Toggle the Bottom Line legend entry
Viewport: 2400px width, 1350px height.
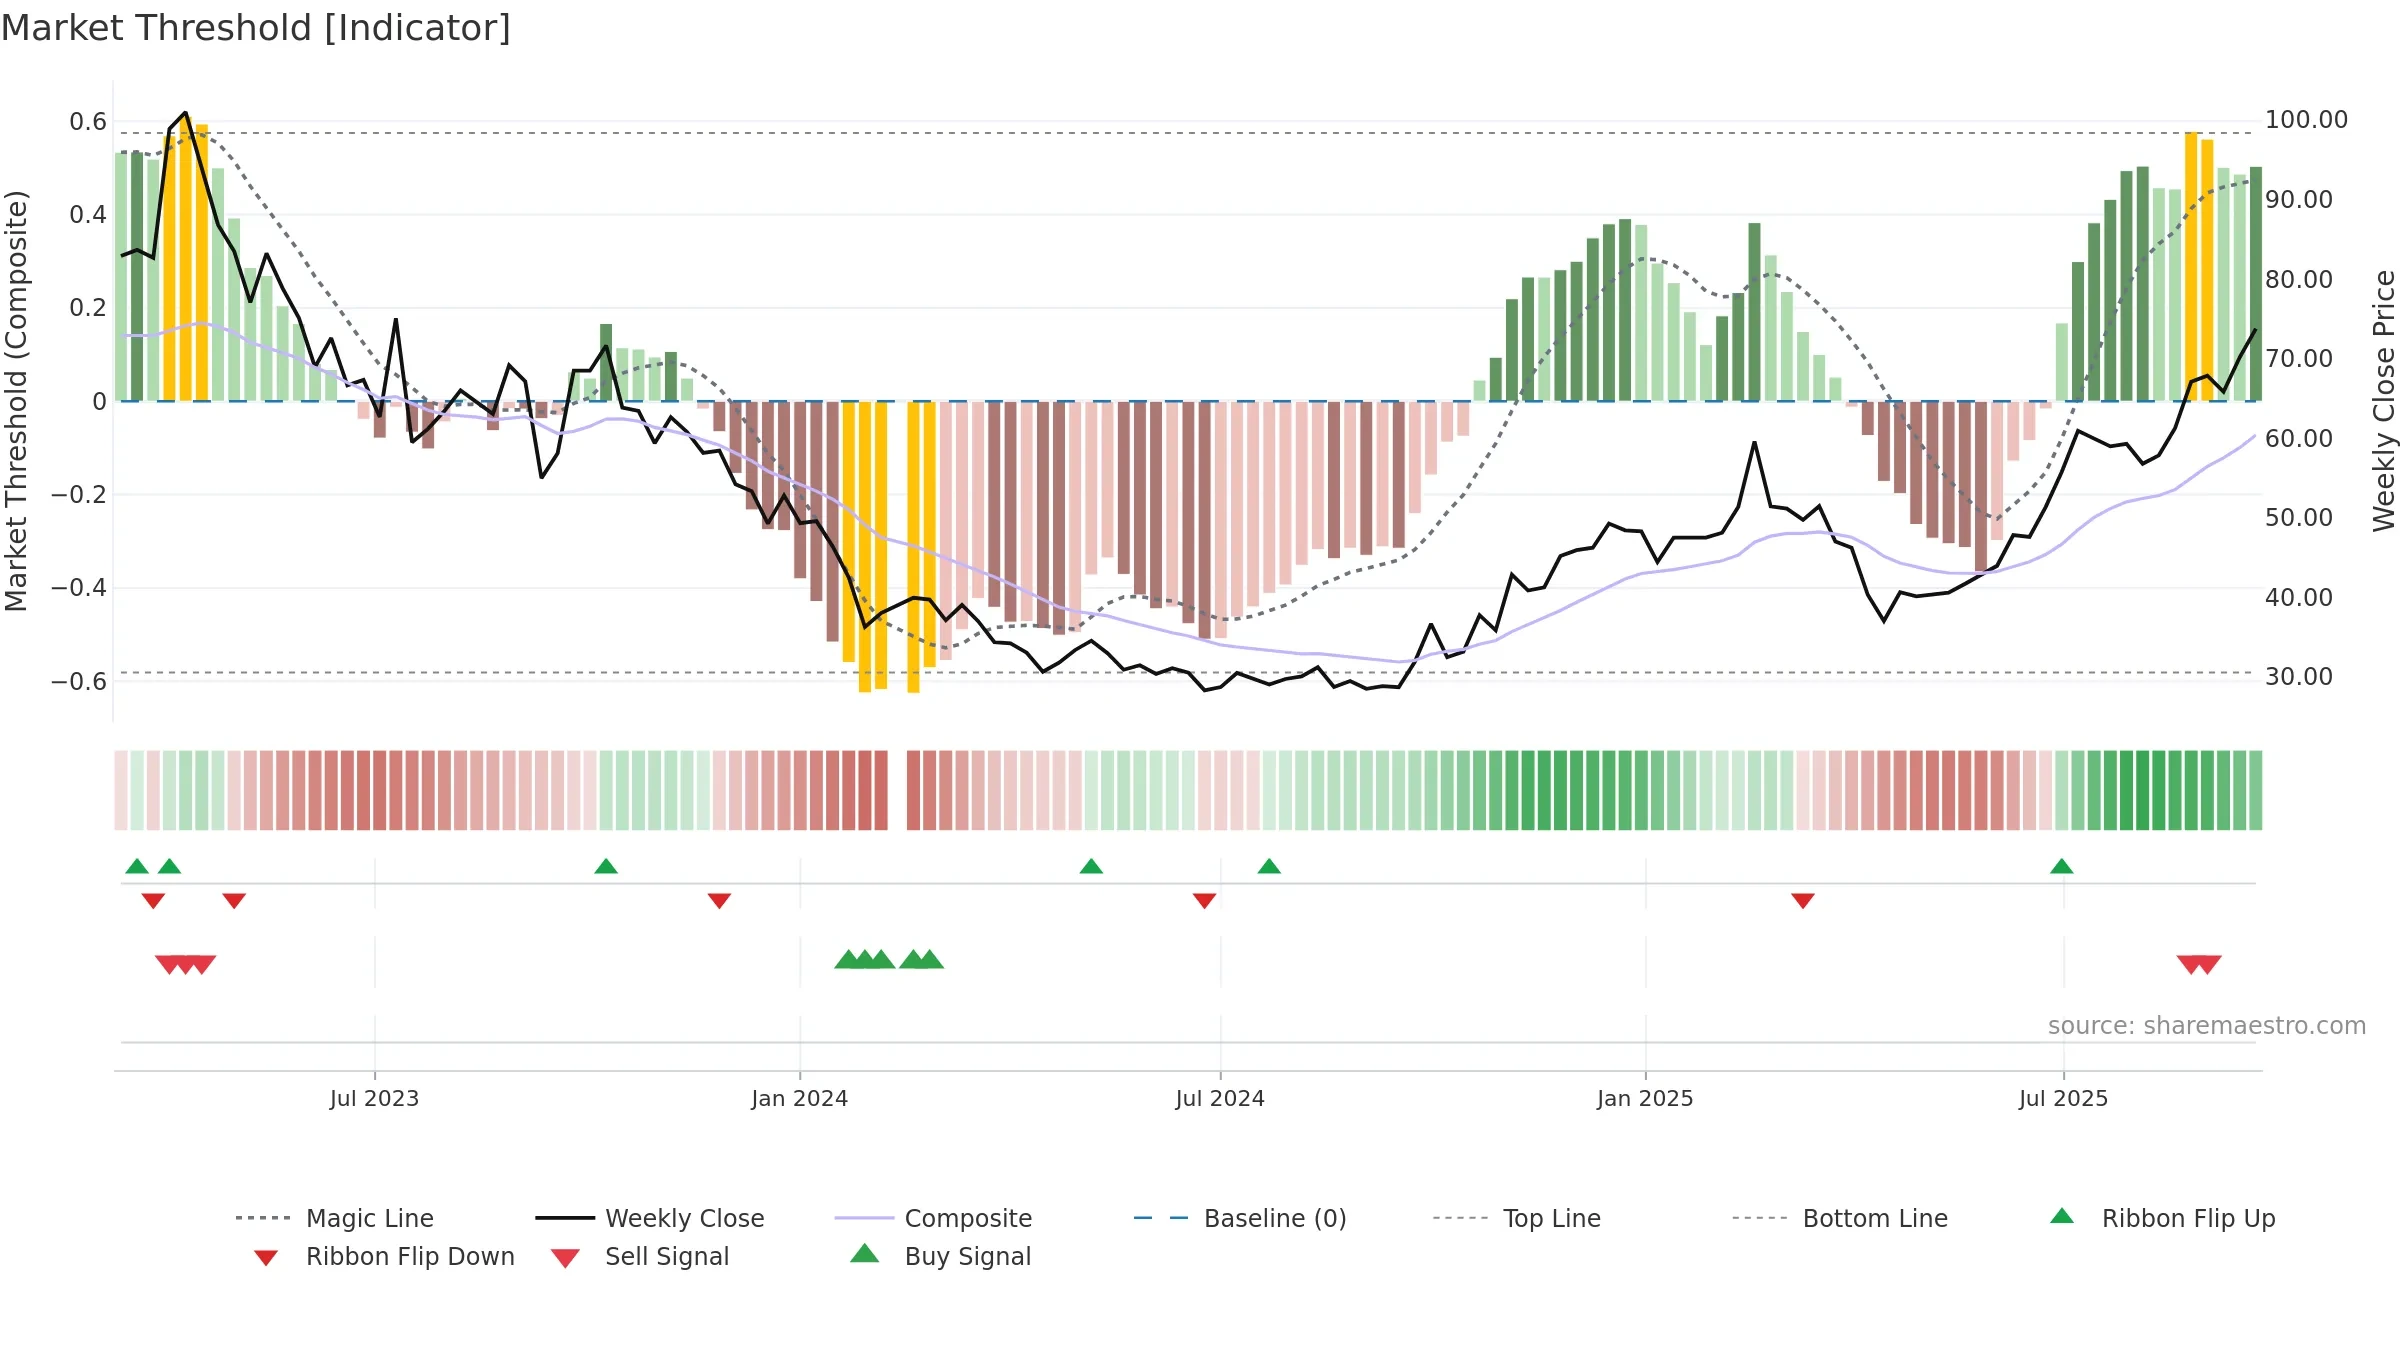tap(1840, 1218)
